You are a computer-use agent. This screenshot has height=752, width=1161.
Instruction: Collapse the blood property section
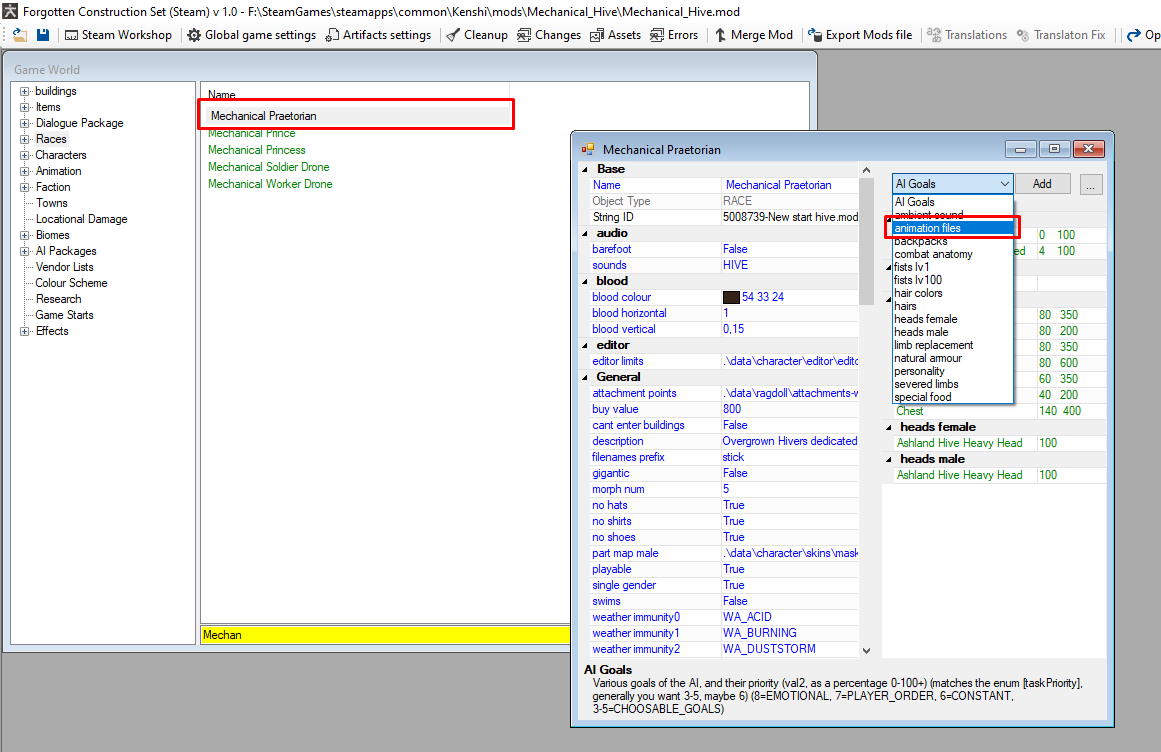click(586, 281)
